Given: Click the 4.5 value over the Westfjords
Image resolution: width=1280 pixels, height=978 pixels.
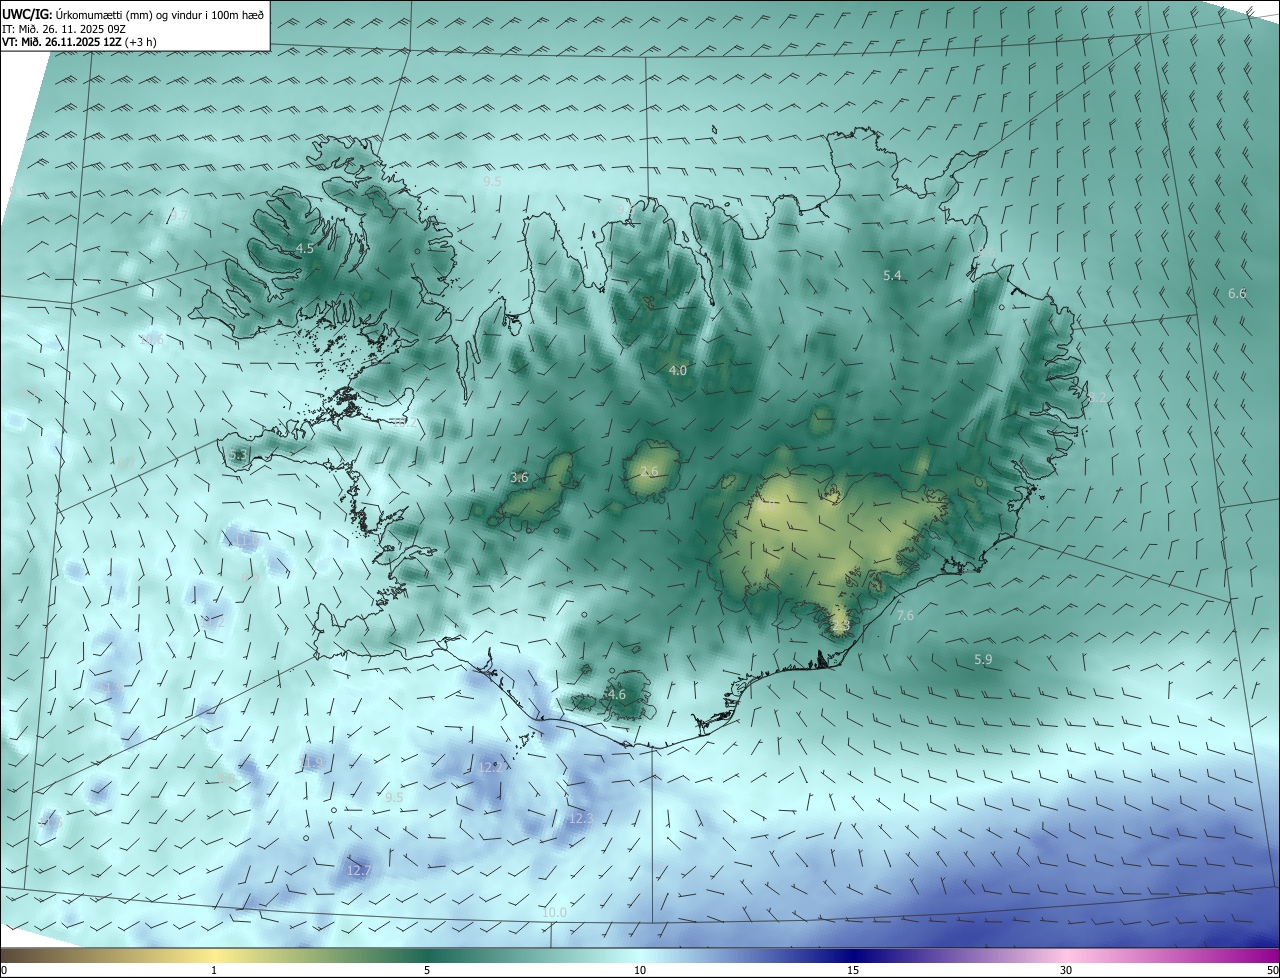Looking at the screenshot, I should [x=305, y=248].
